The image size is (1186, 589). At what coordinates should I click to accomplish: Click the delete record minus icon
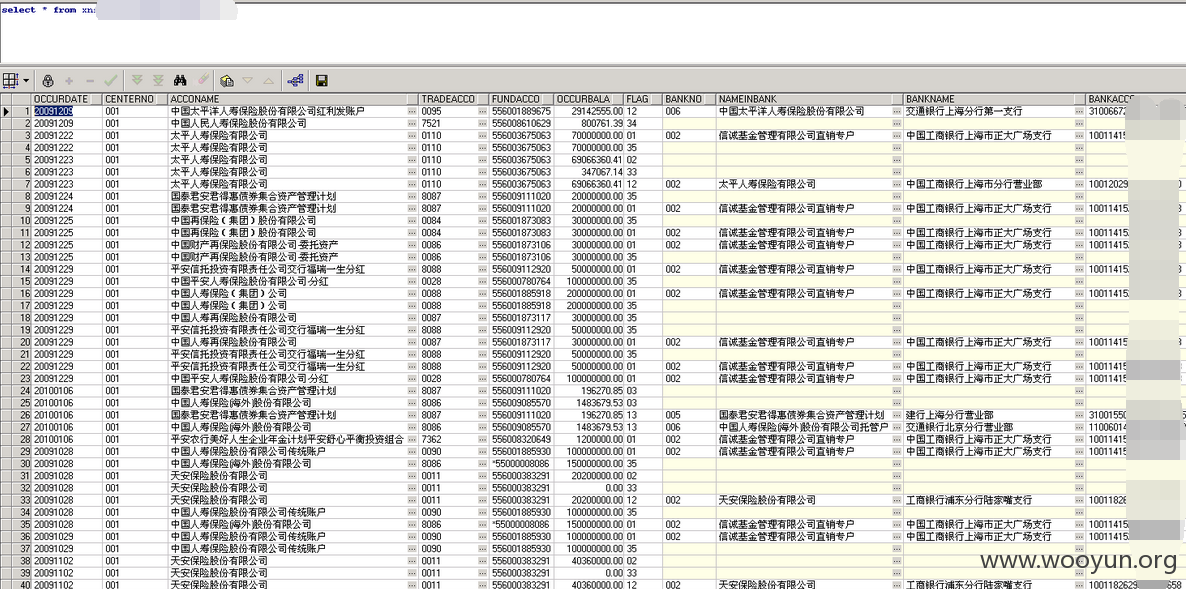point(90,80)
